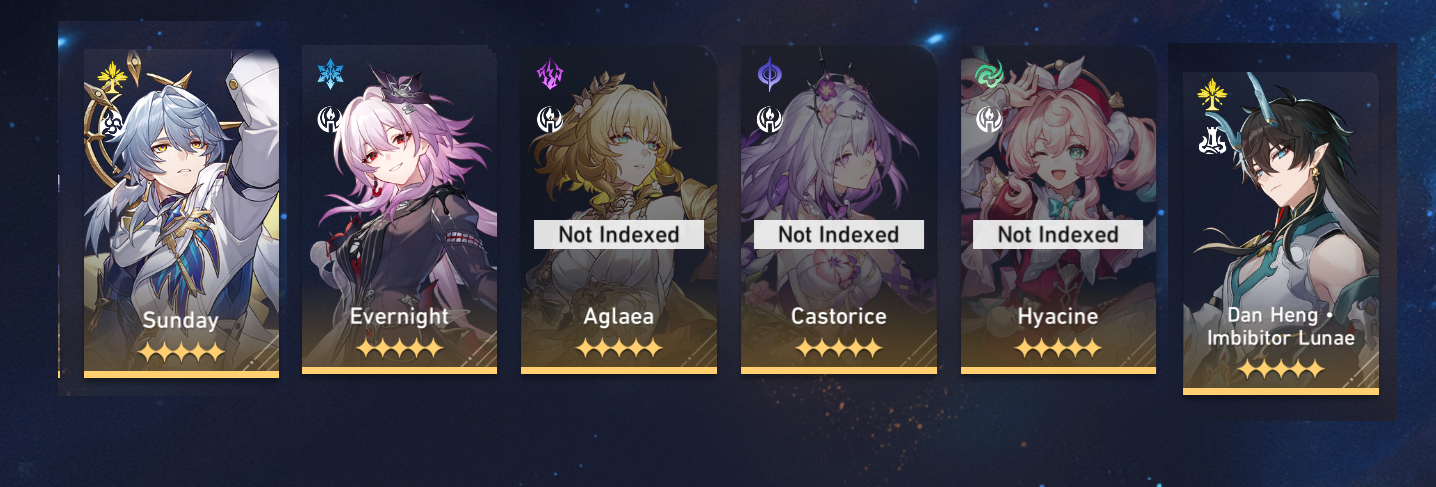Click Aglaea's Remembrance path icon
Image resolution: width=1436 pixels, height=487 pixels.
(x=549, y=120)
